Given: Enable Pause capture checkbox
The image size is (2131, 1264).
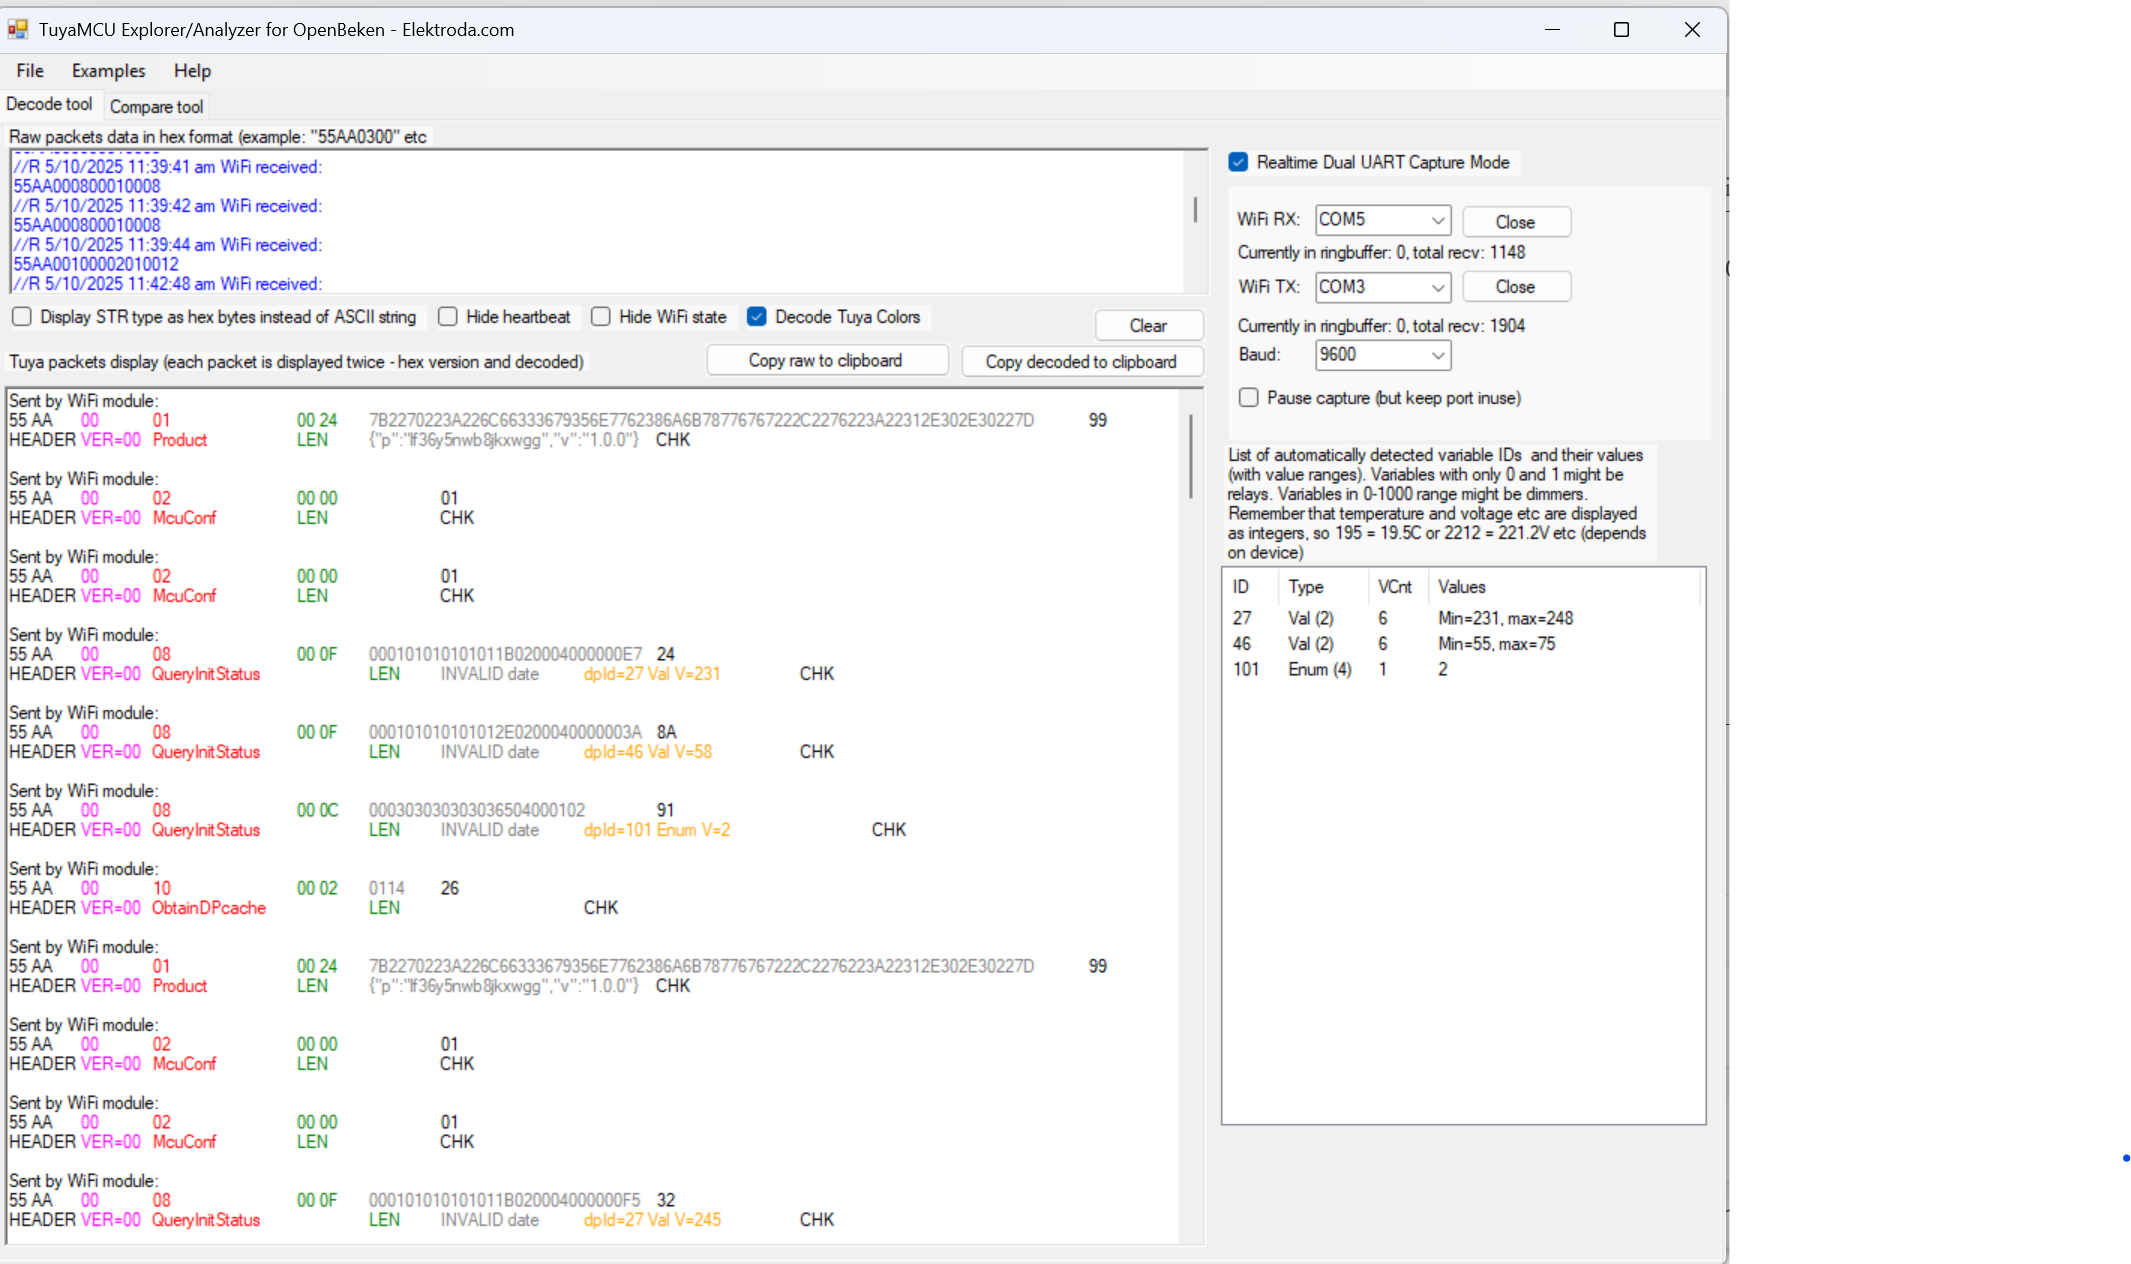Looking at the screenshot, I should click(1248, 398).
